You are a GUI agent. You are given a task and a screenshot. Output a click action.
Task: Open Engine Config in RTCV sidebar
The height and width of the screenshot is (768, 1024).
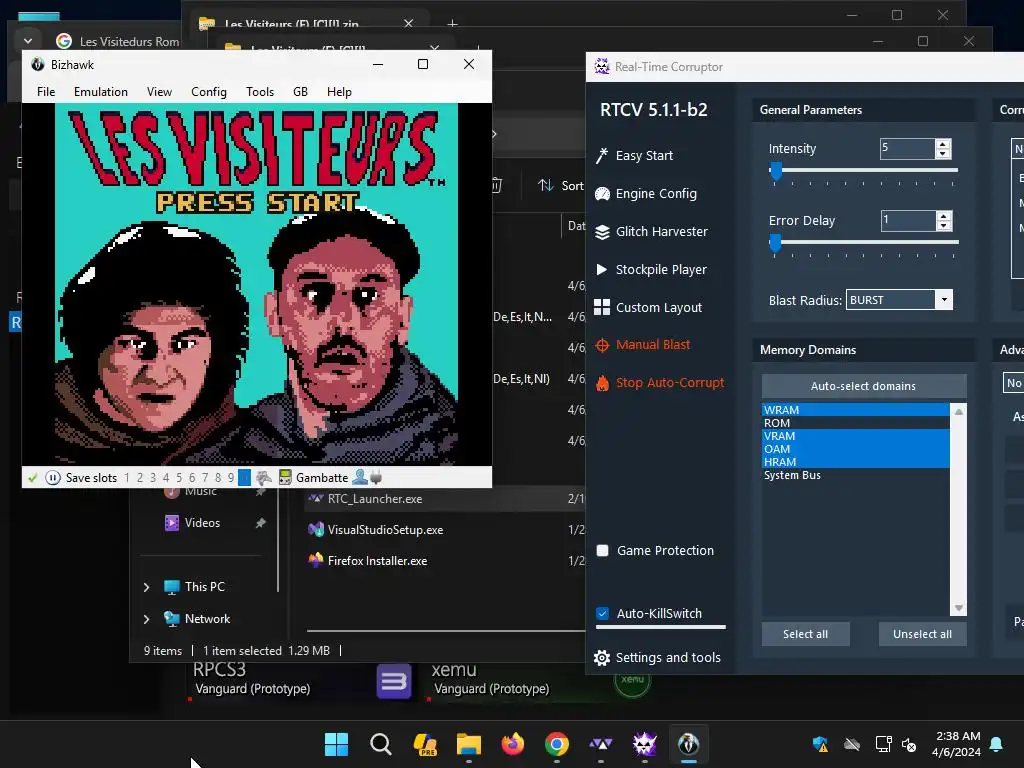click(x=646, y=193)
